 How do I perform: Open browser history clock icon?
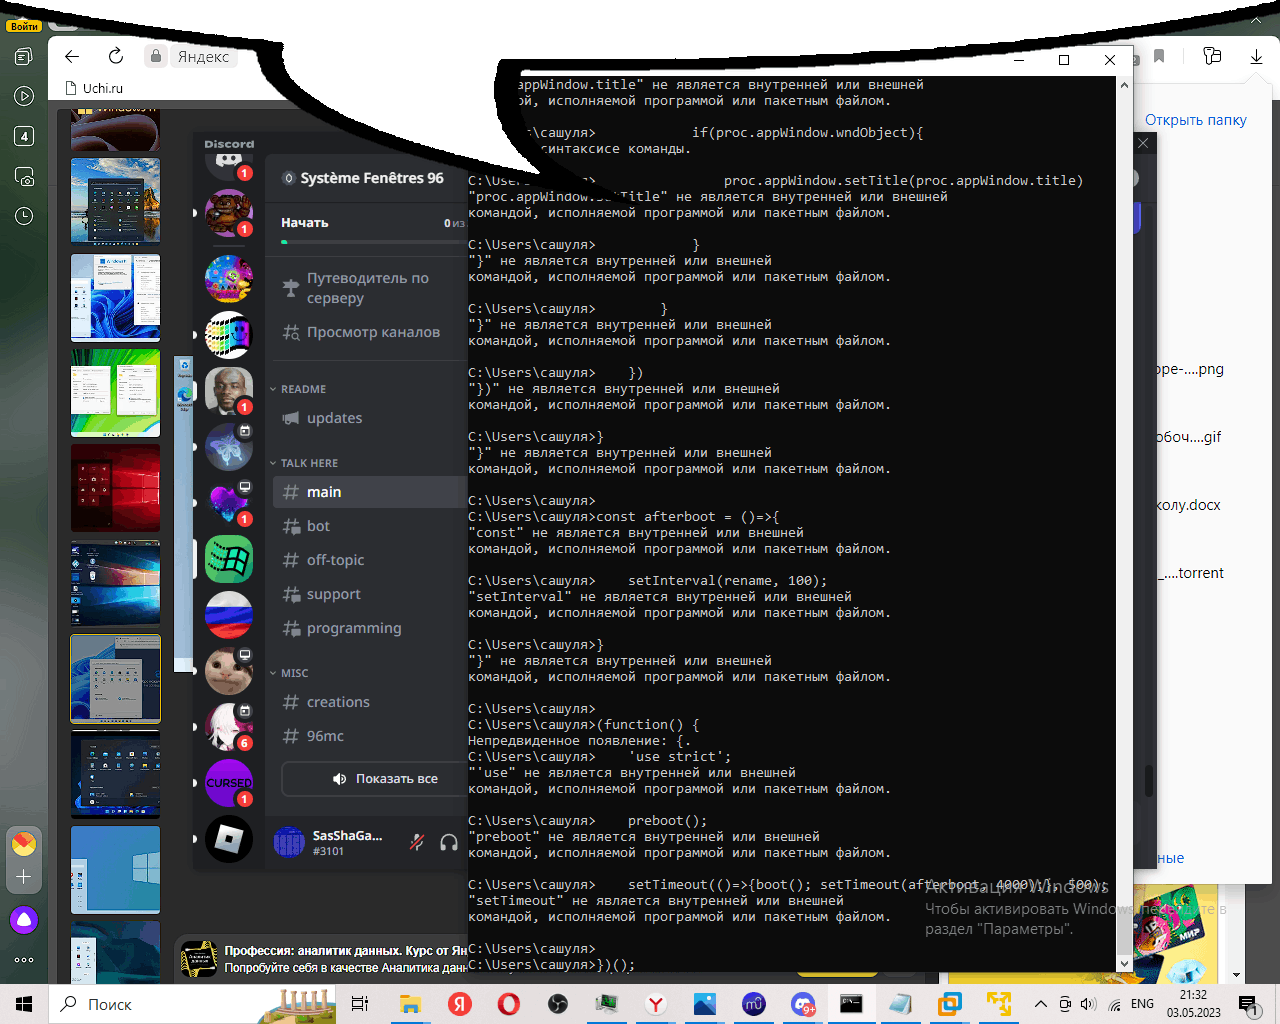tap(24, 216)
